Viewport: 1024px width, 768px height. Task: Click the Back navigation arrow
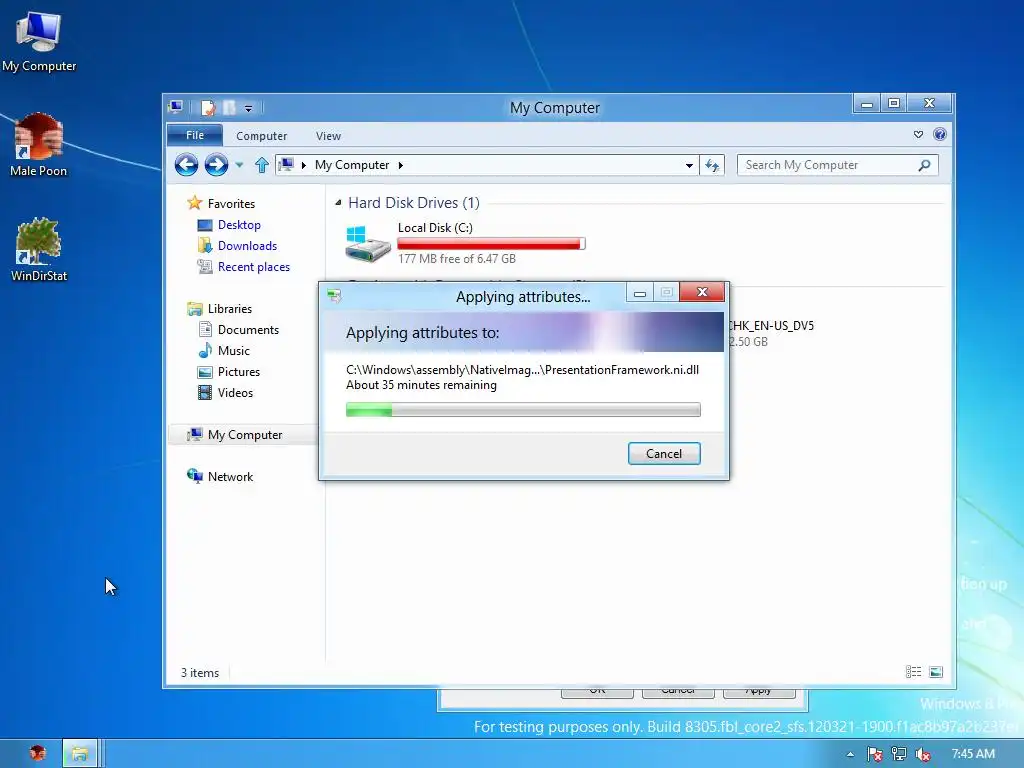[186, 165]
